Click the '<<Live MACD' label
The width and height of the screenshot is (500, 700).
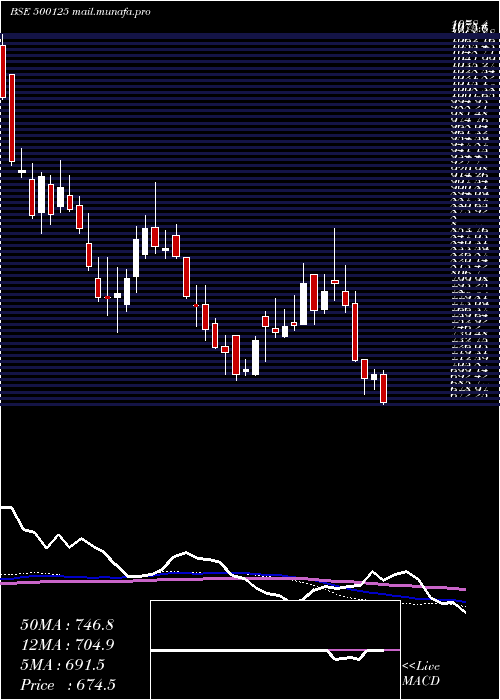(x=421, y=674)
